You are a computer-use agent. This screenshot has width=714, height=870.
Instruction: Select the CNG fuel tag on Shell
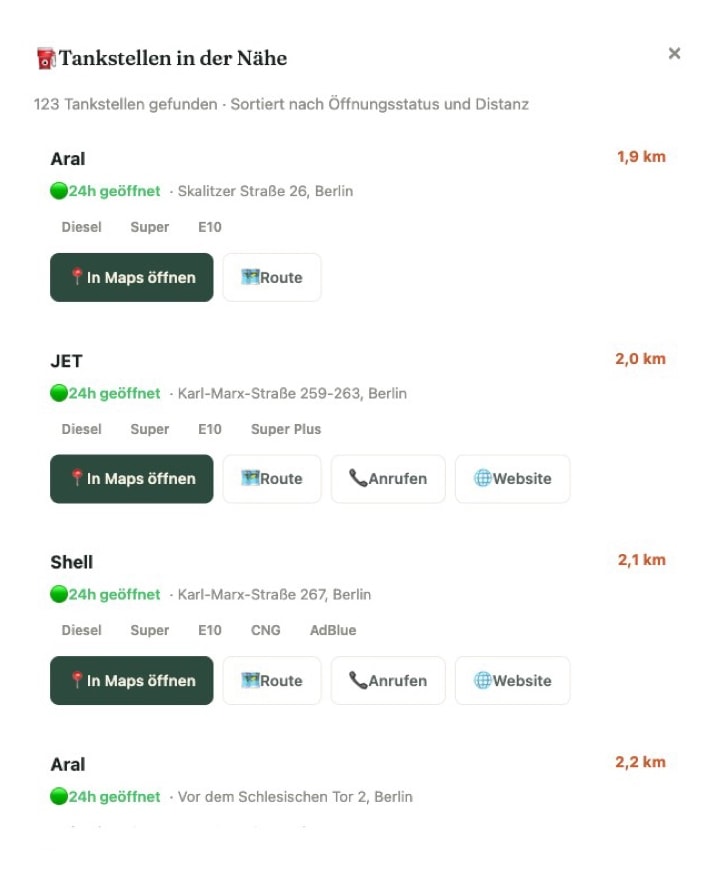coord(265,631)
